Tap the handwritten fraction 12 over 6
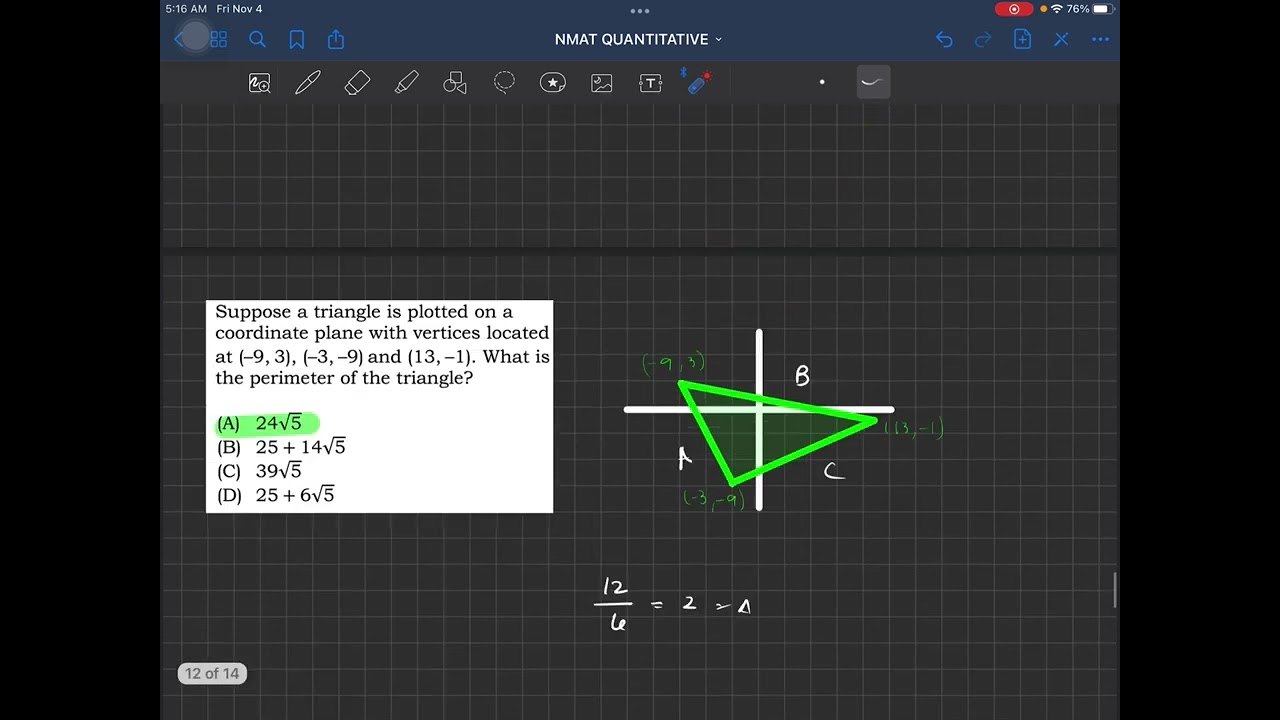The image size is (1280, 720). click(x=616, y=605)
